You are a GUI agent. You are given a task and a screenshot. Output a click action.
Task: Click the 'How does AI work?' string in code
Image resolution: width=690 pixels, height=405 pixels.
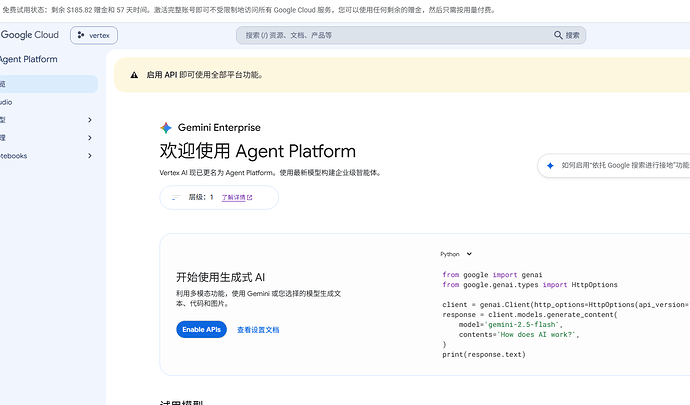tap(536, 335)
